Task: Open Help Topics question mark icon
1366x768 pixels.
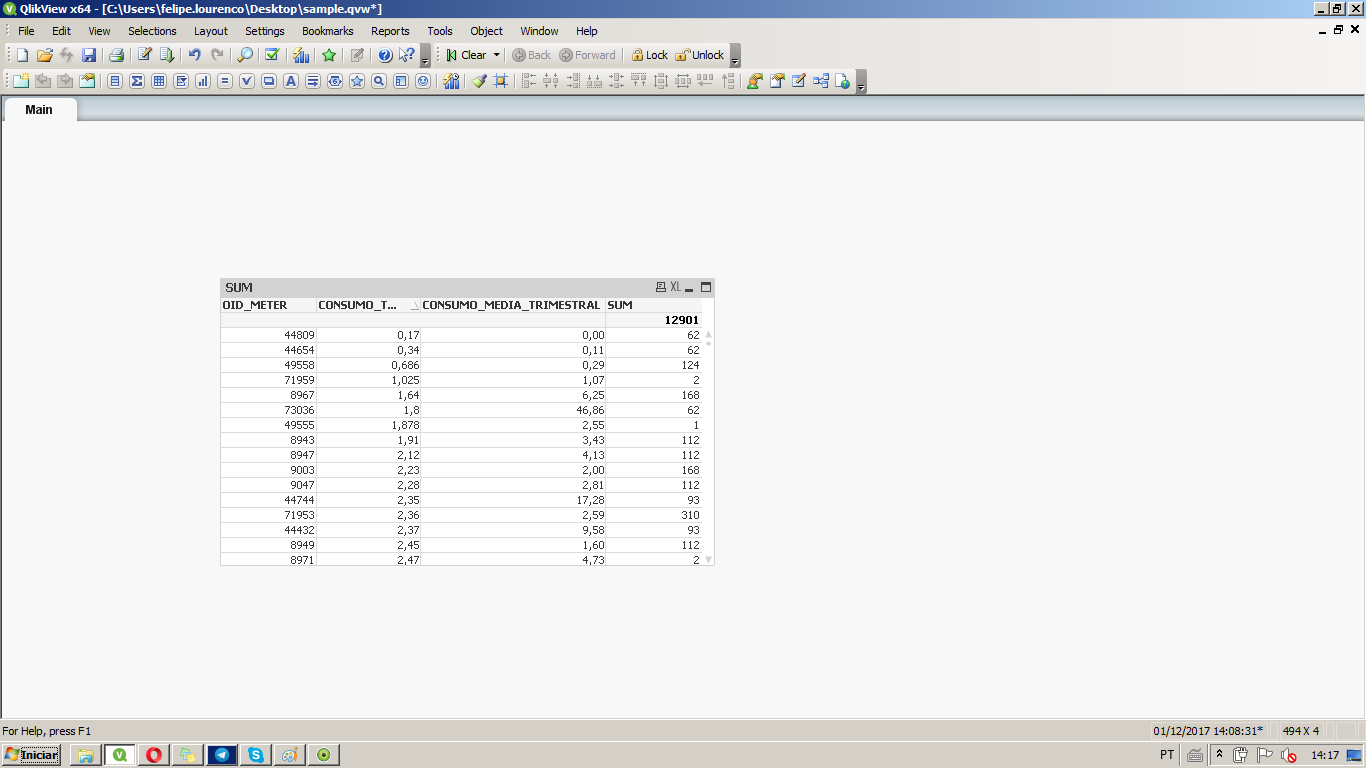Action: click(385, 55)
